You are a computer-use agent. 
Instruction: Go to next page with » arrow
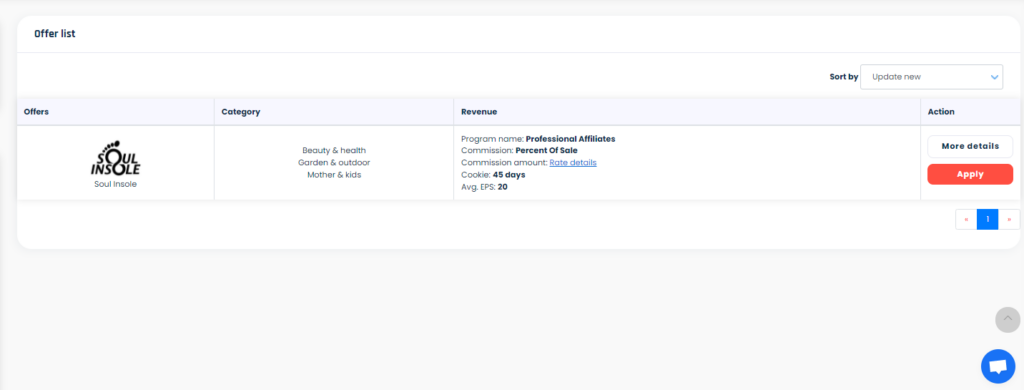click(1009, 219)
